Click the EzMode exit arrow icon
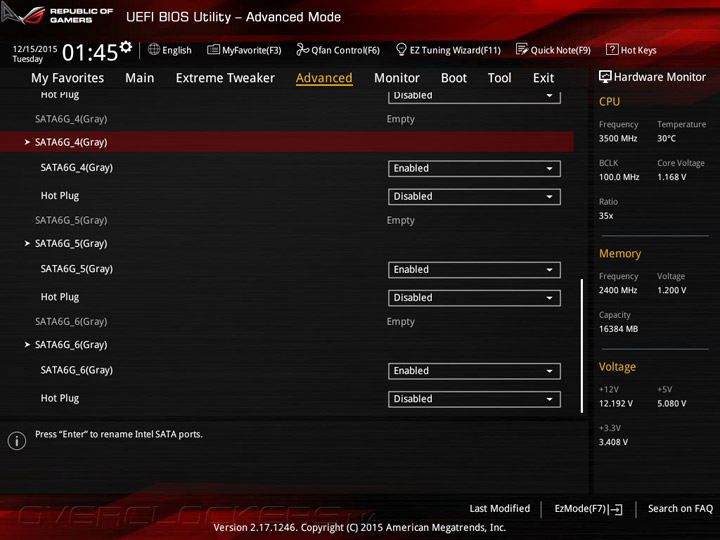720x540 pixels. pyautogui.click(x=616, y=509)
